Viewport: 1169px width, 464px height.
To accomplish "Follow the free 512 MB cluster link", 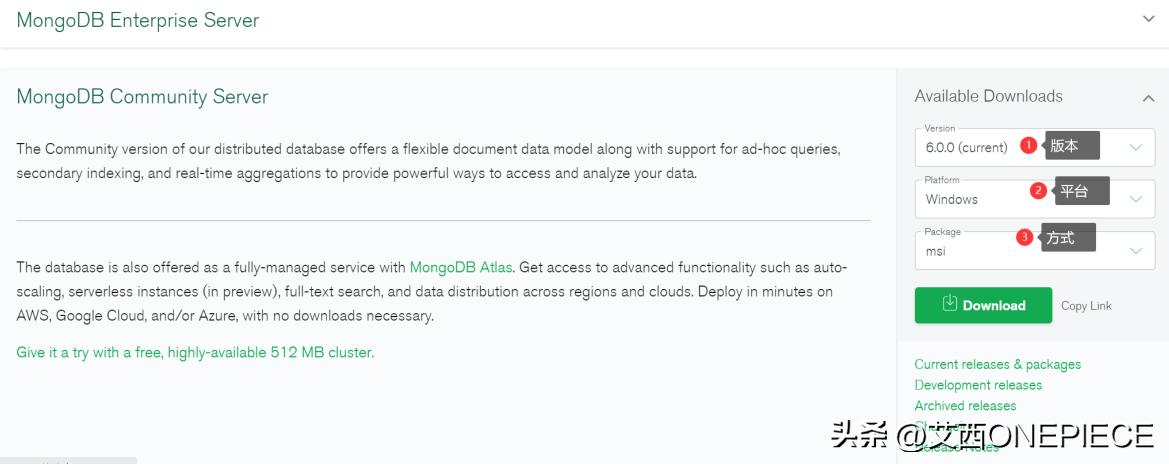I will [195, 353].
